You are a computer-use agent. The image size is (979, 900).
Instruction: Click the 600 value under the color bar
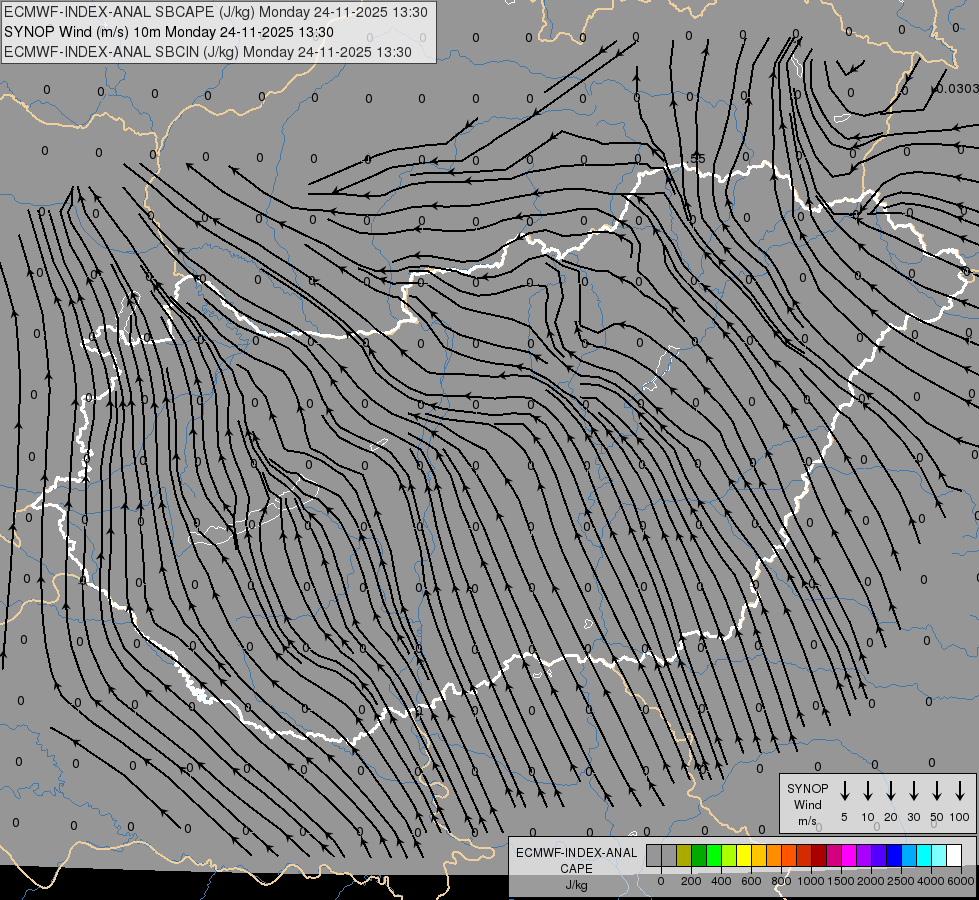coord(751,881)
